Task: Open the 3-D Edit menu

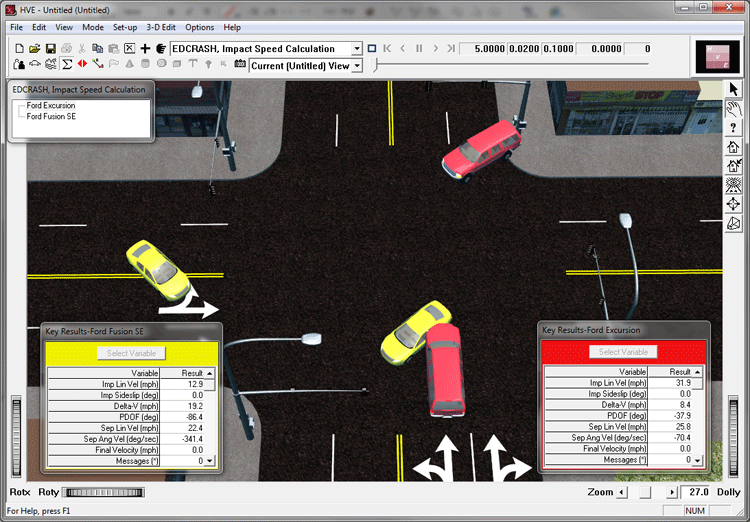Action: (161, 27)
